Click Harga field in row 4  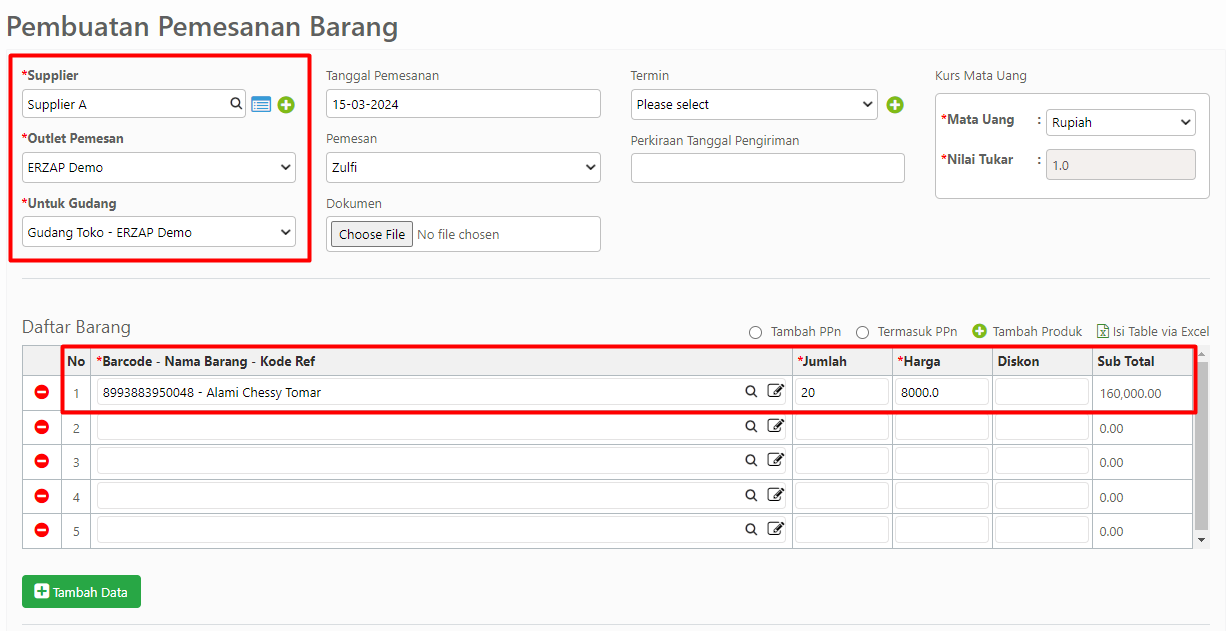942,496
